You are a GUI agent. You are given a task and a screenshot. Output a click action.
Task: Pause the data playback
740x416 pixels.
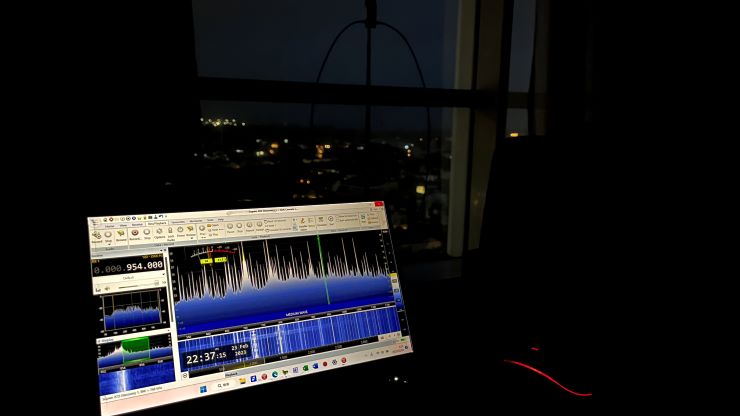[x=230, y=227]
